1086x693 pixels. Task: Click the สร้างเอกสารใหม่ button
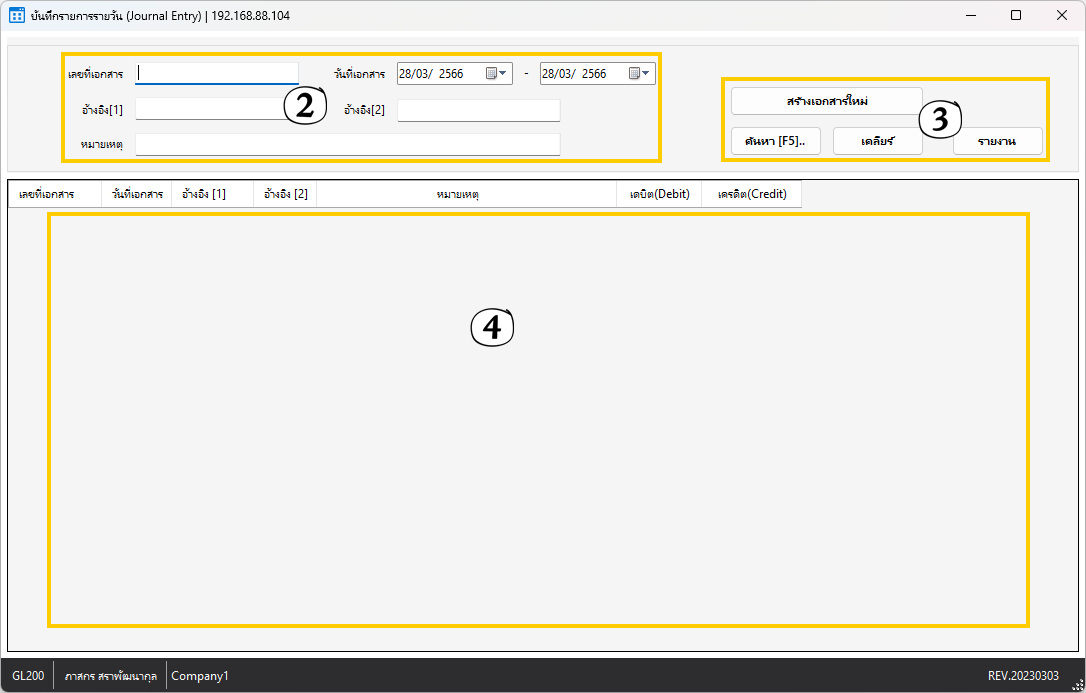click(826, 101)
